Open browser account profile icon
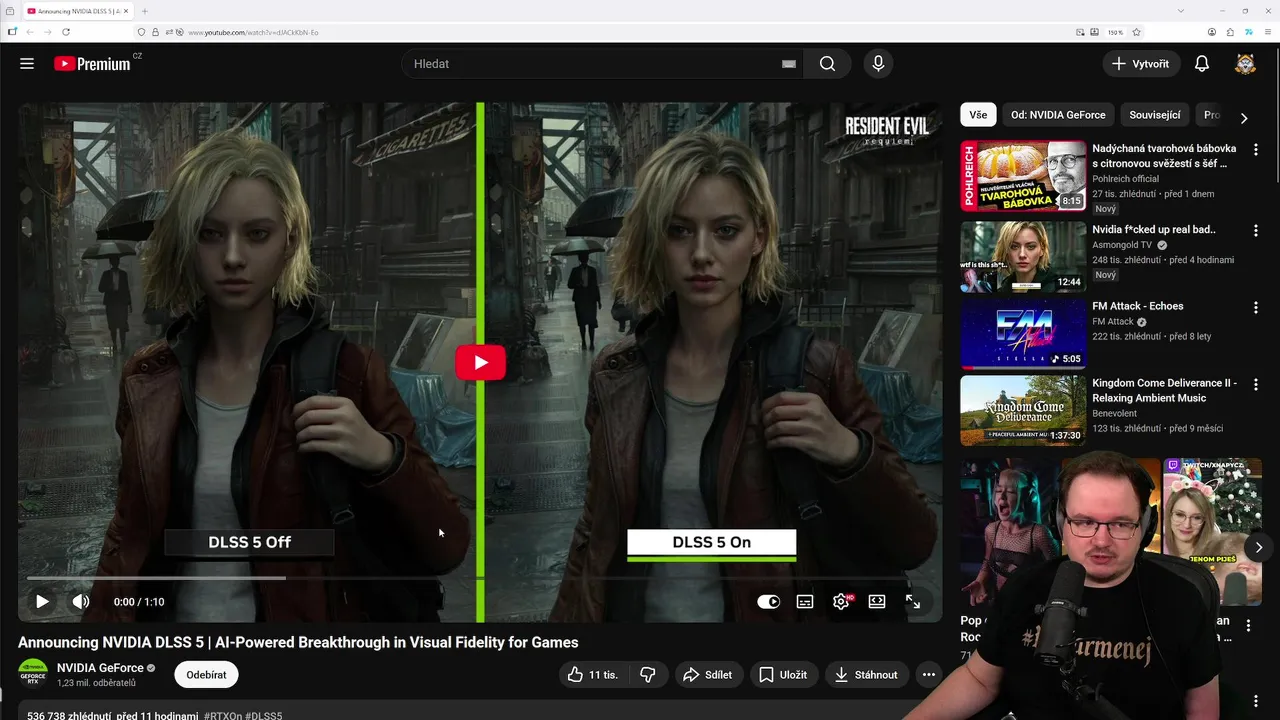The width and height of the screenshot is (1280, 720). point(1212,32)
